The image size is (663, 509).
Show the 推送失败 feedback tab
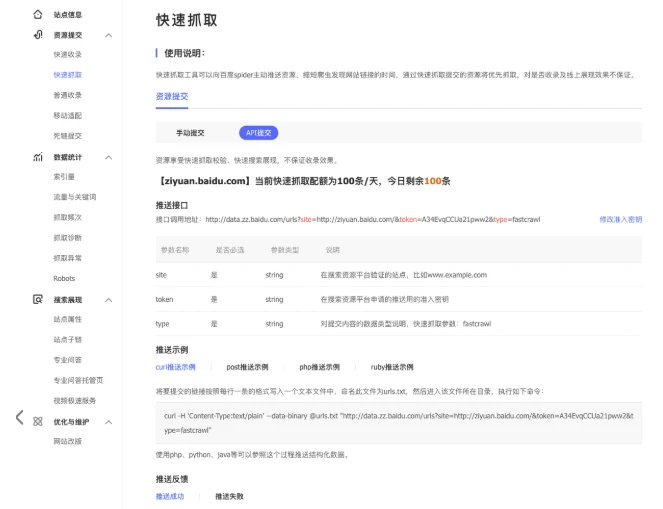[x=229, y=496]
